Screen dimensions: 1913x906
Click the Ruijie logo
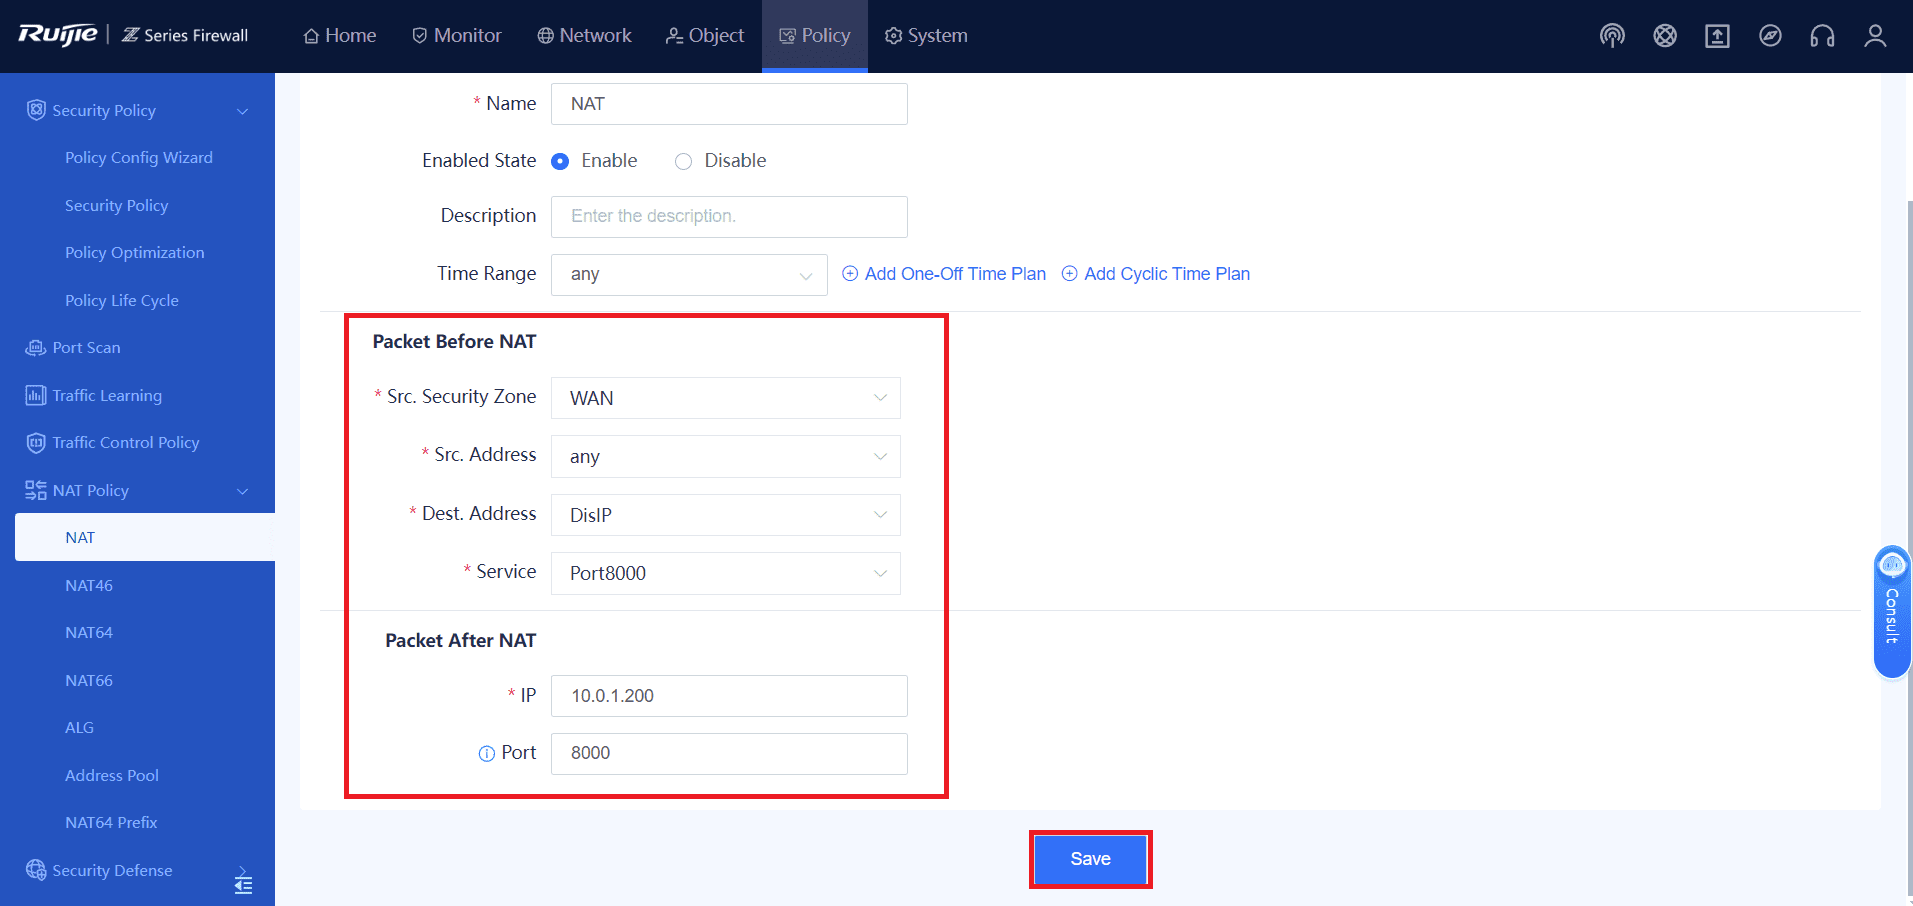coord(58,35)
